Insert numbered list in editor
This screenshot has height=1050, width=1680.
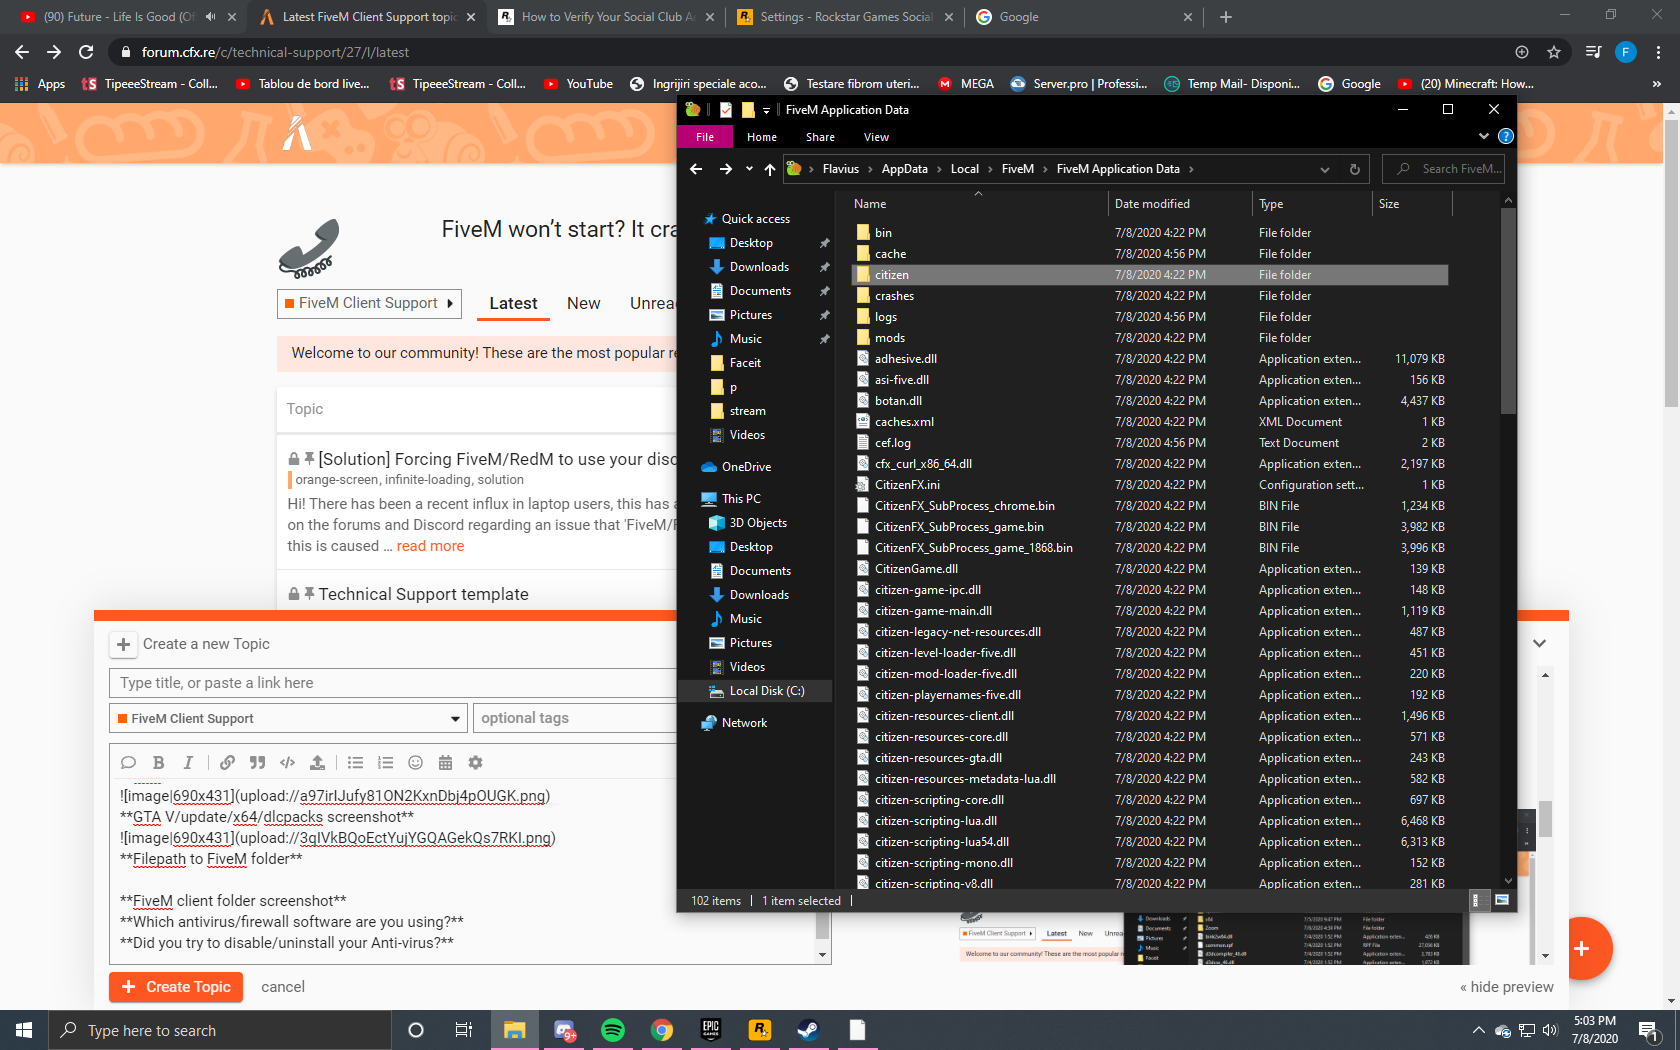[x=385, y=763]
